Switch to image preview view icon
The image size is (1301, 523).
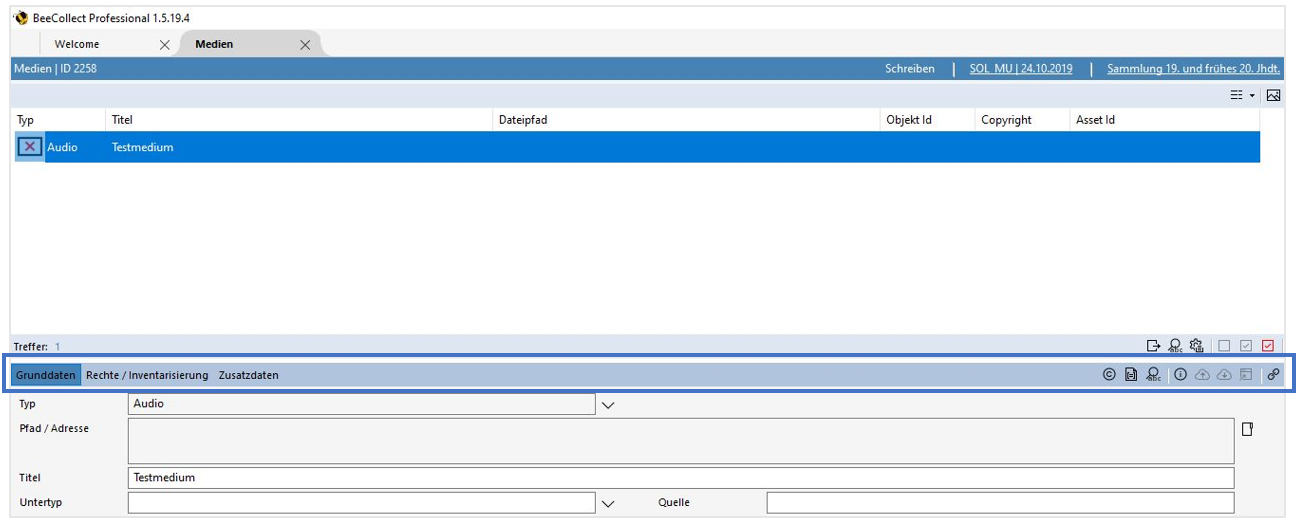tap(1273, 95)
